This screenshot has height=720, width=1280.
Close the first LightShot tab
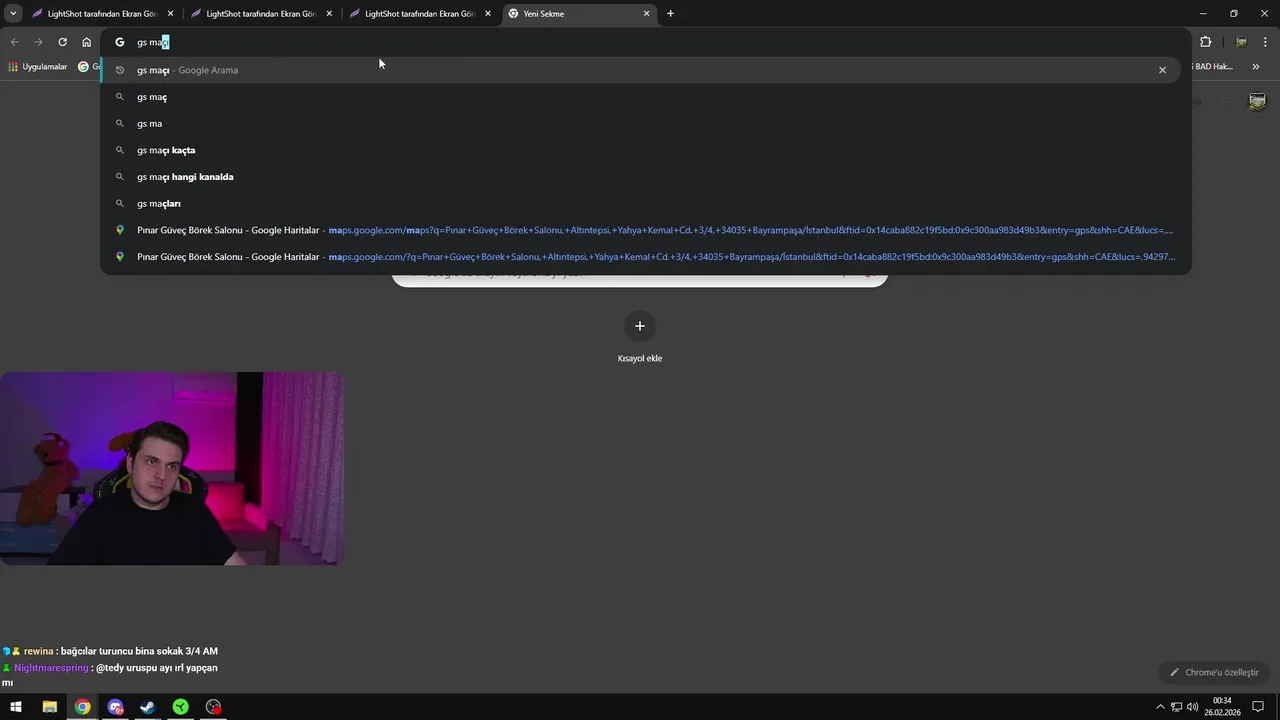coord(170,14)
